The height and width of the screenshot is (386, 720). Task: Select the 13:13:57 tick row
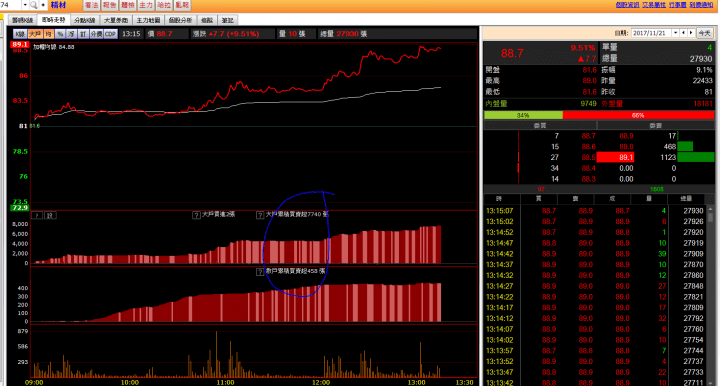click(595, 351)
